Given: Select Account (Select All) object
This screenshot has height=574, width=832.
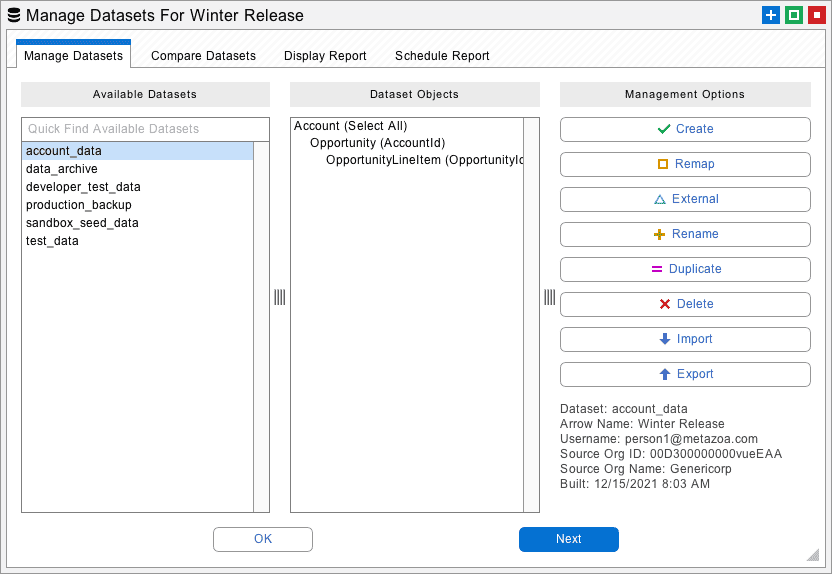Looking at the screenshot, I should pos(350,126).
